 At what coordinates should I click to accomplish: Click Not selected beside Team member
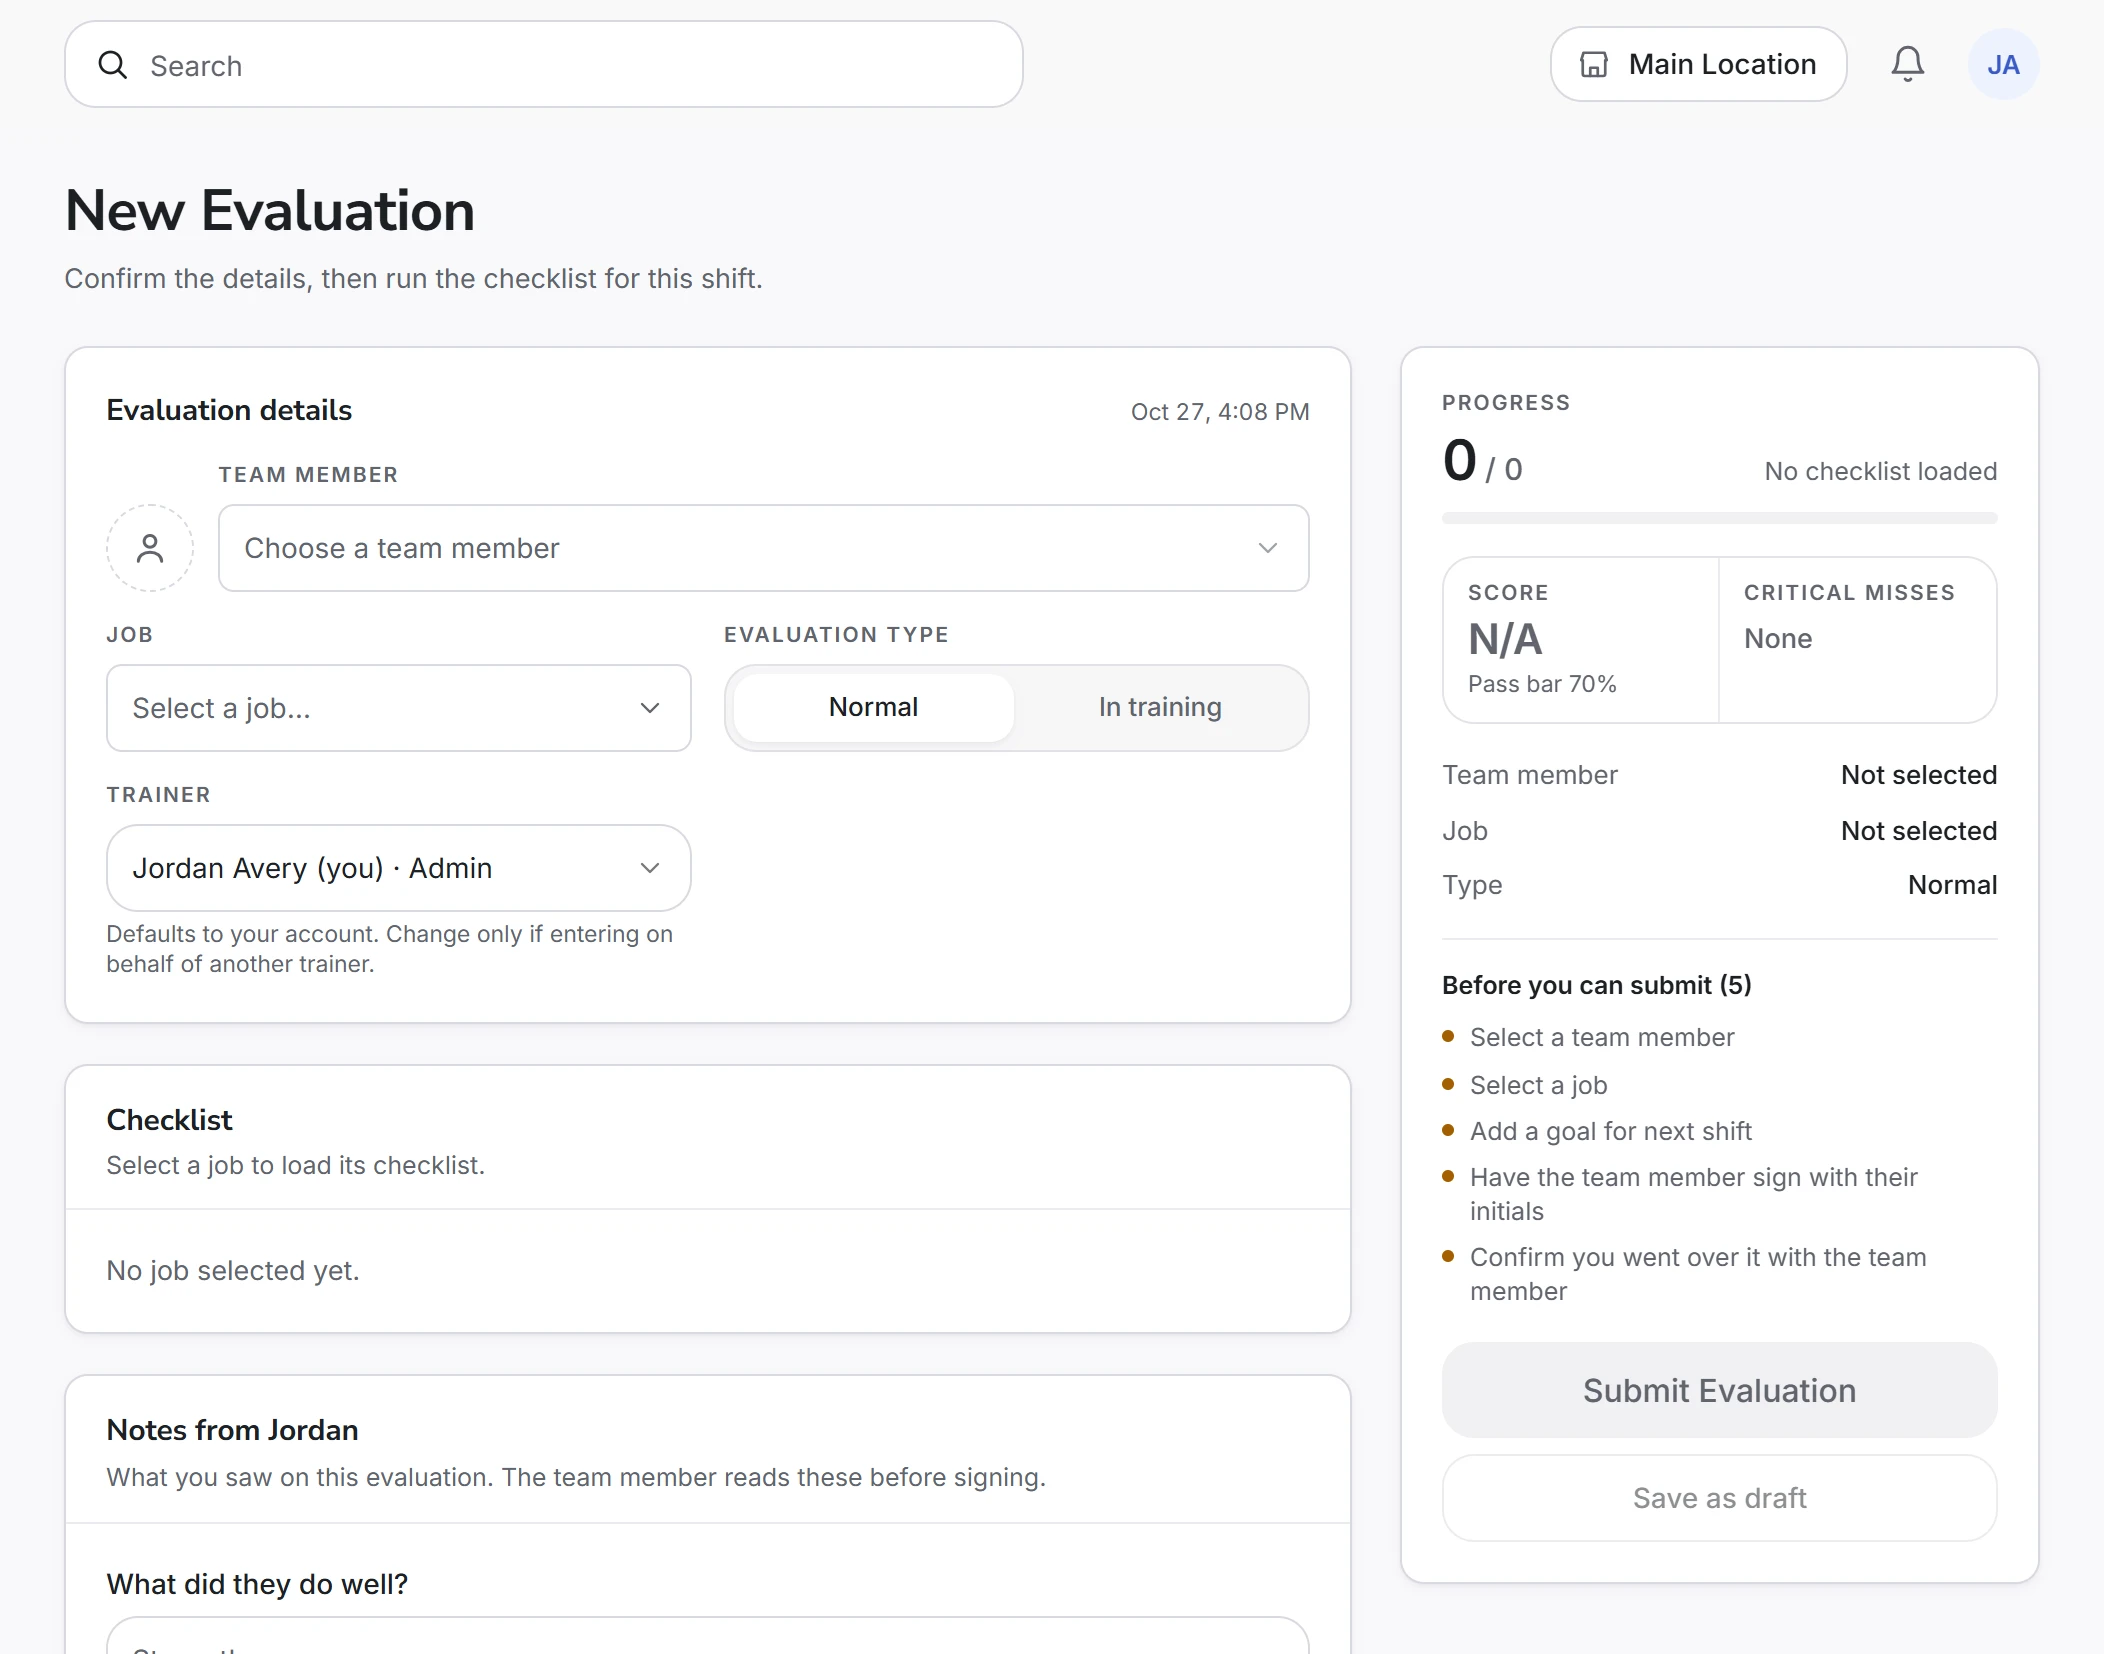(1919, 775)
